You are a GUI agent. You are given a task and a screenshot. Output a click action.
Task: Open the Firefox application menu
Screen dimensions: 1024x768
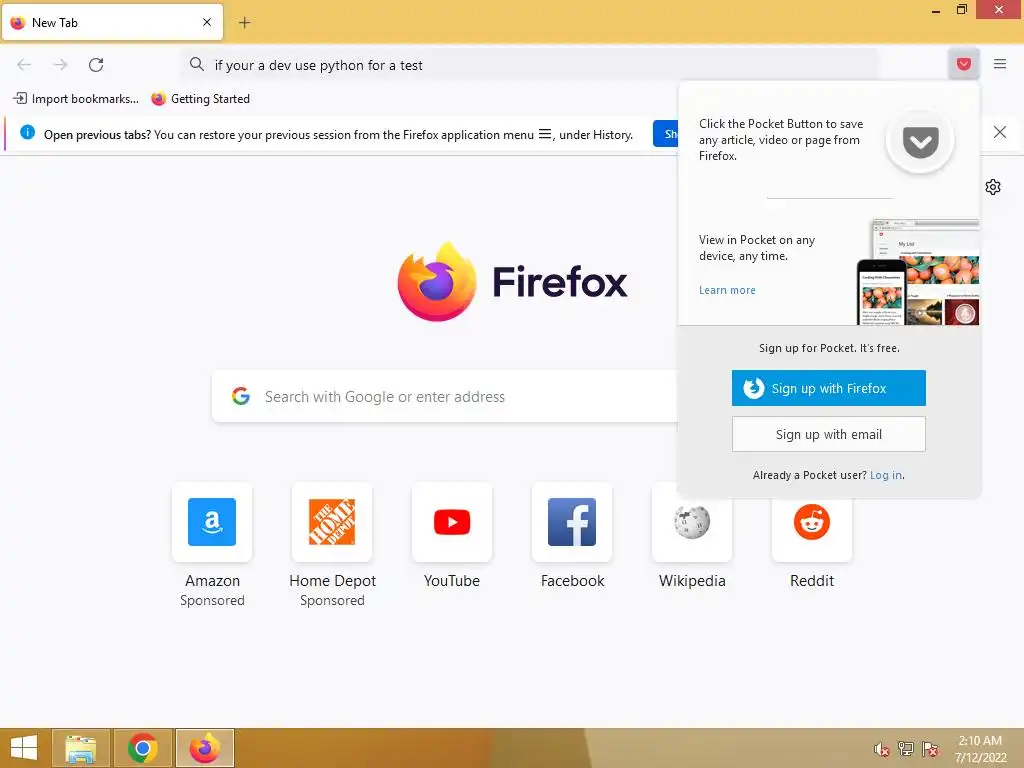point(999,64)
